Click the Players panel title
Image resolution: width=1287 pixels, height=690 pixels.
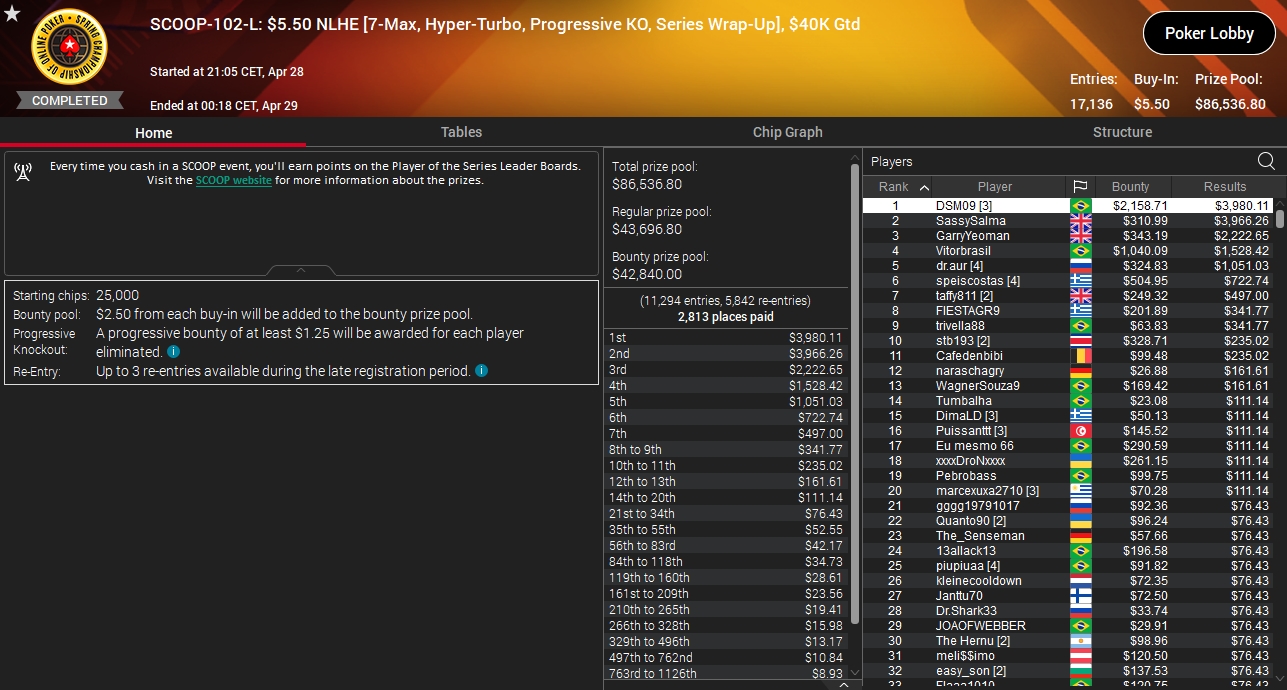pyautogui.click(x=891, y=161)
